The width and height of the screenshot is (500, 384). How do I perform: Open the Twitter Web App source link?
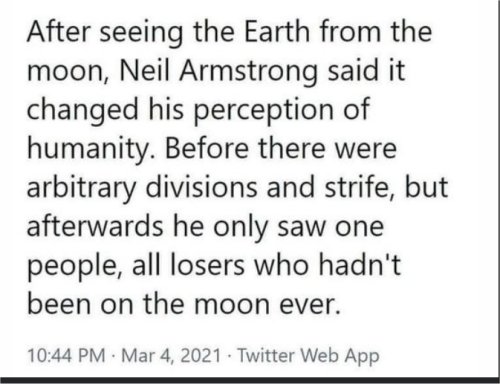pyautogui.click(x=308, y=355)
